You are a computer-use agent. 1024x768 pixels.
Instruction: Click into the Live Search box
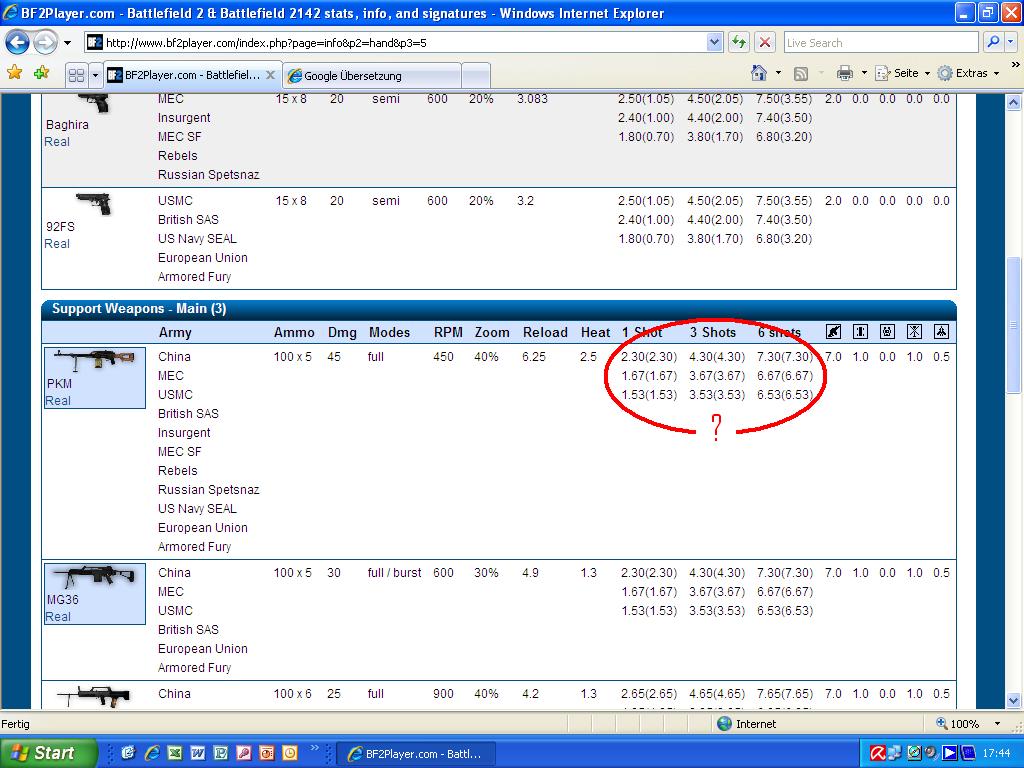click(880, 43)
